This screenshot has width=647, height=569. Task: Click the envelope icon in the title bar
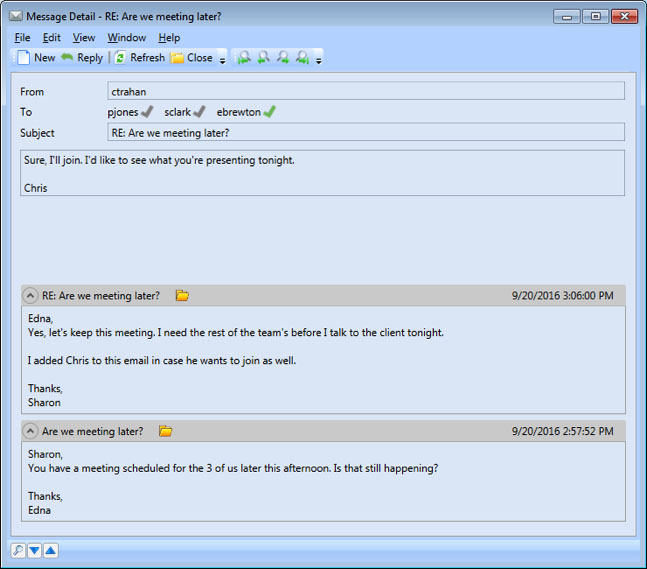[x=16, y=16]
